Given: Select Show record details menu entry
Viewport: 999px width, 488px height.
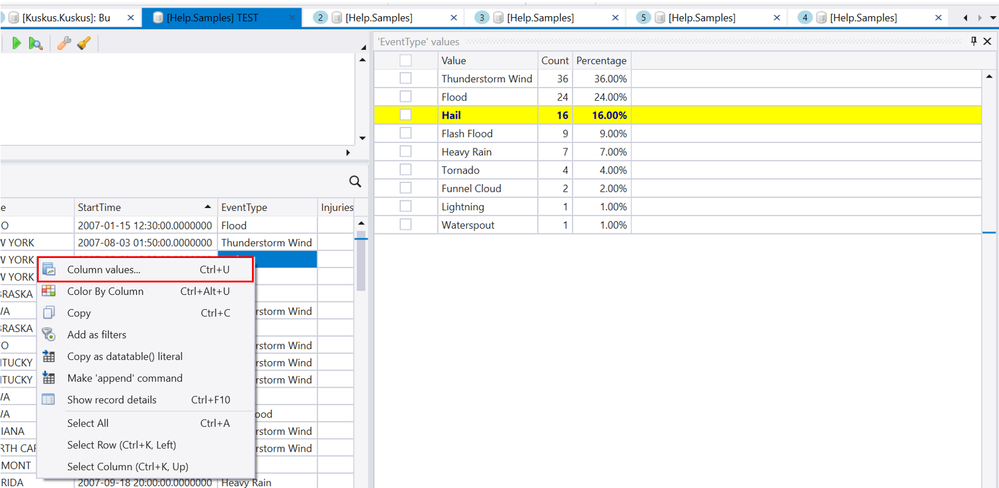Looking at the screenshot, I should point(146,399).
